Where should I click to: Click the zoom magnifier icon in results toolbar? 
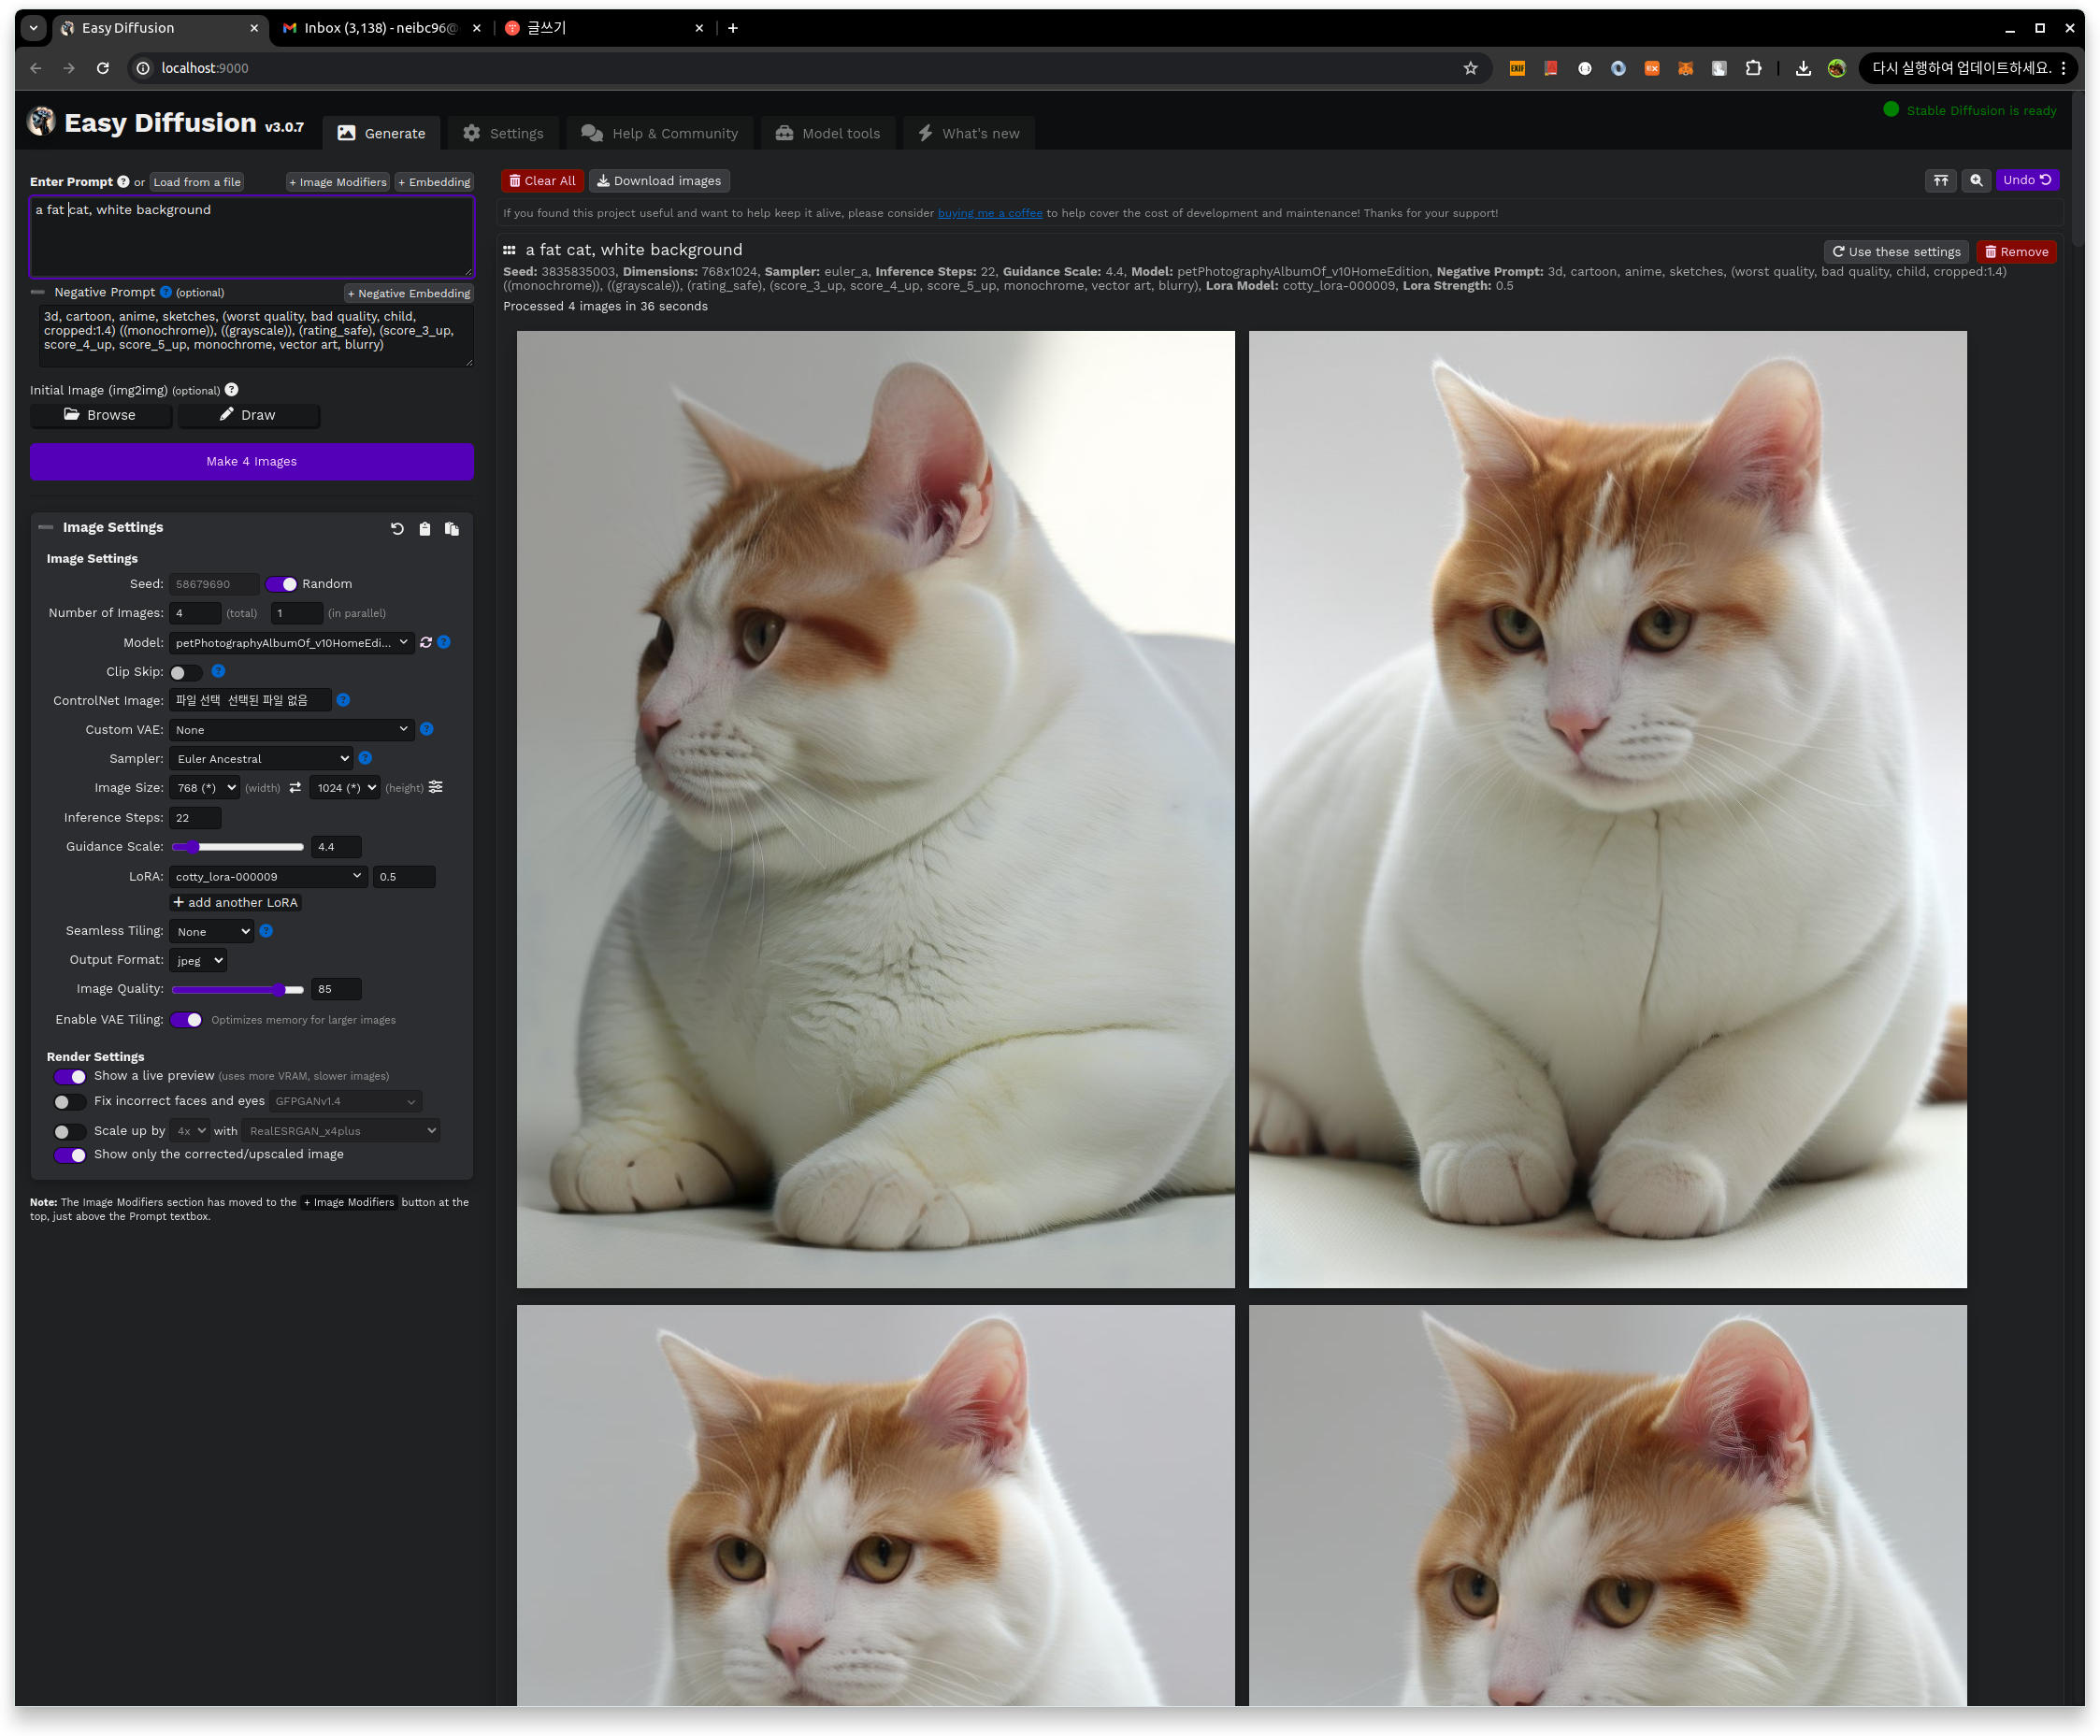[x=1975, y=180]
